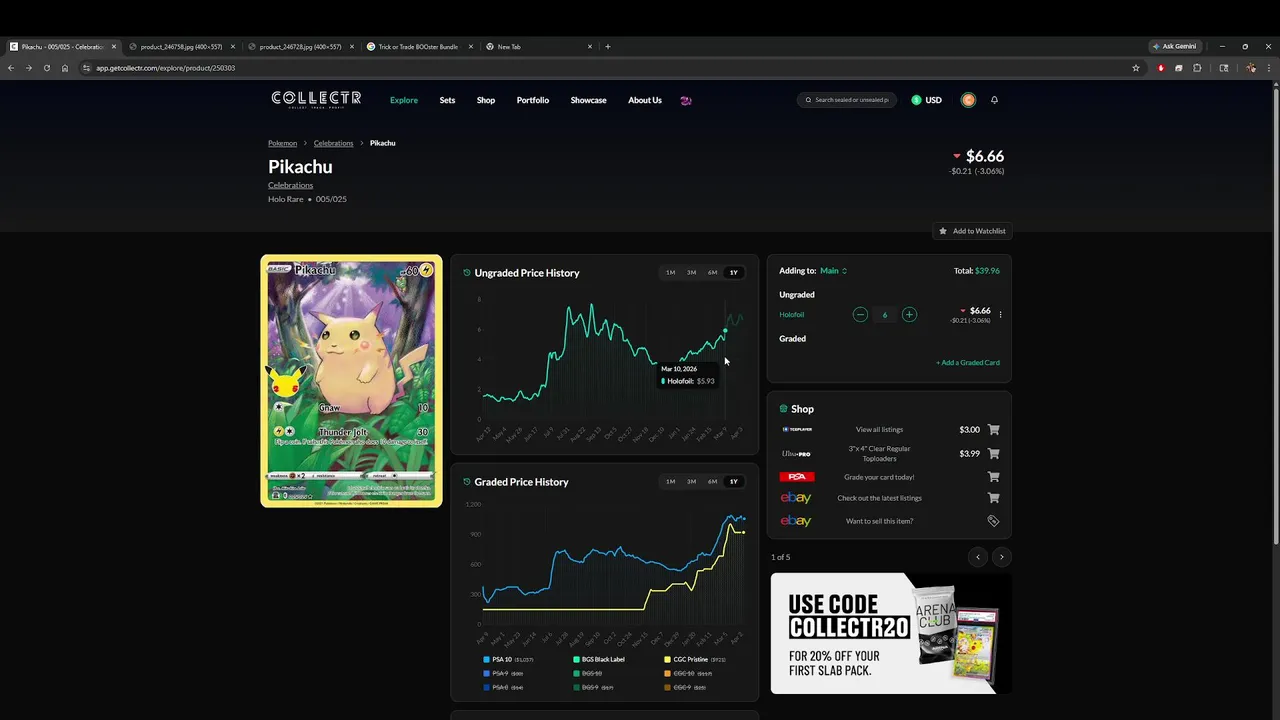
Task: Switch to the Trick or Trade BOOster Bundle tab
Action: pyautogui.click(x=418, y=46)
